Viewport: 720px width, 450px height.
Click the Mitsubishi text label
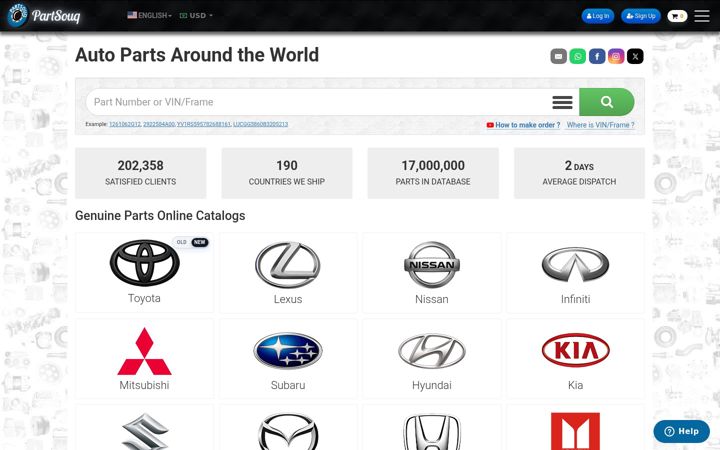tap(144, 385)
